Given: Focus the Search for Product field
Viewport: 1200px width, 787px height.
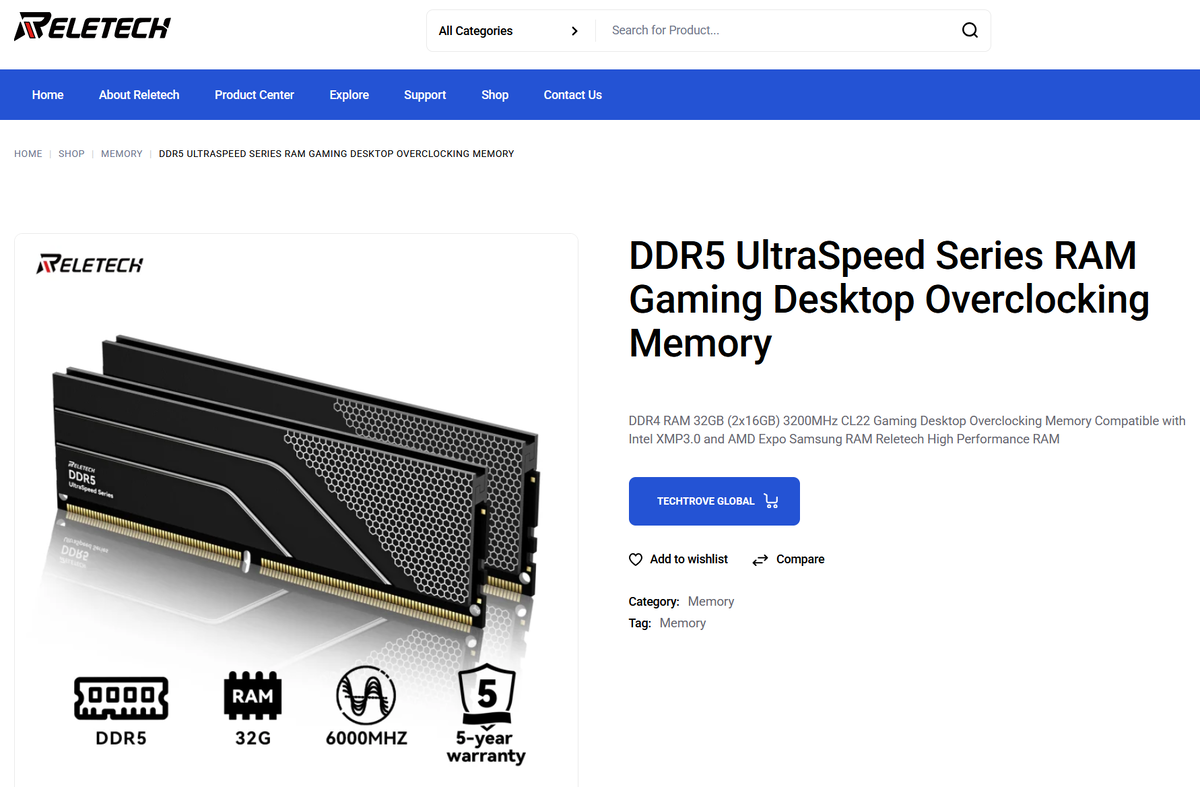Looking at the screenshot, I should point(775,31).
